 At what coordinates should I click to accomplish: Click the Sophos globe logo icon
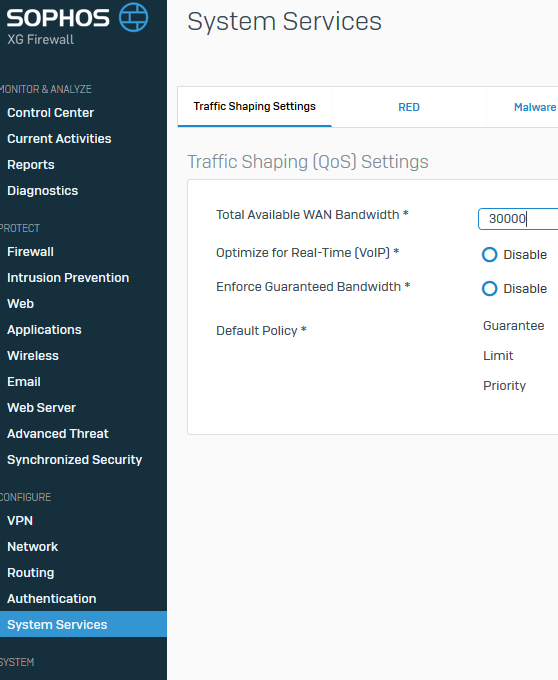[134, 17]
